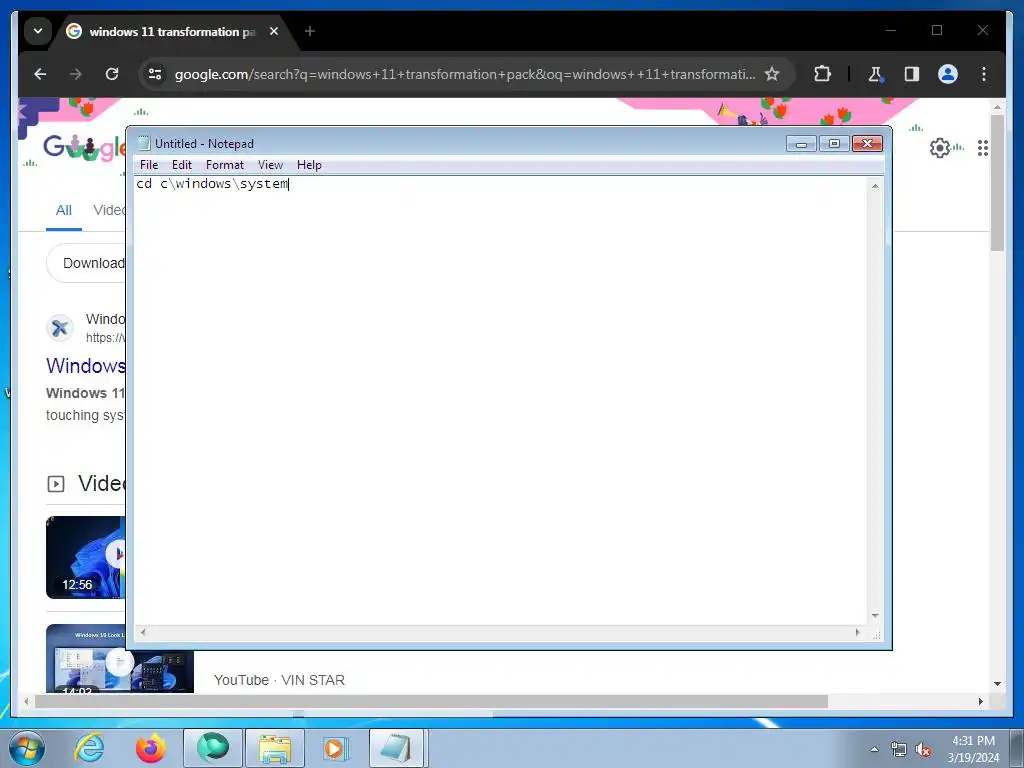Select the windows 11 transformation pack tab
Screen dimensions: 1024x768
point(171,31)
